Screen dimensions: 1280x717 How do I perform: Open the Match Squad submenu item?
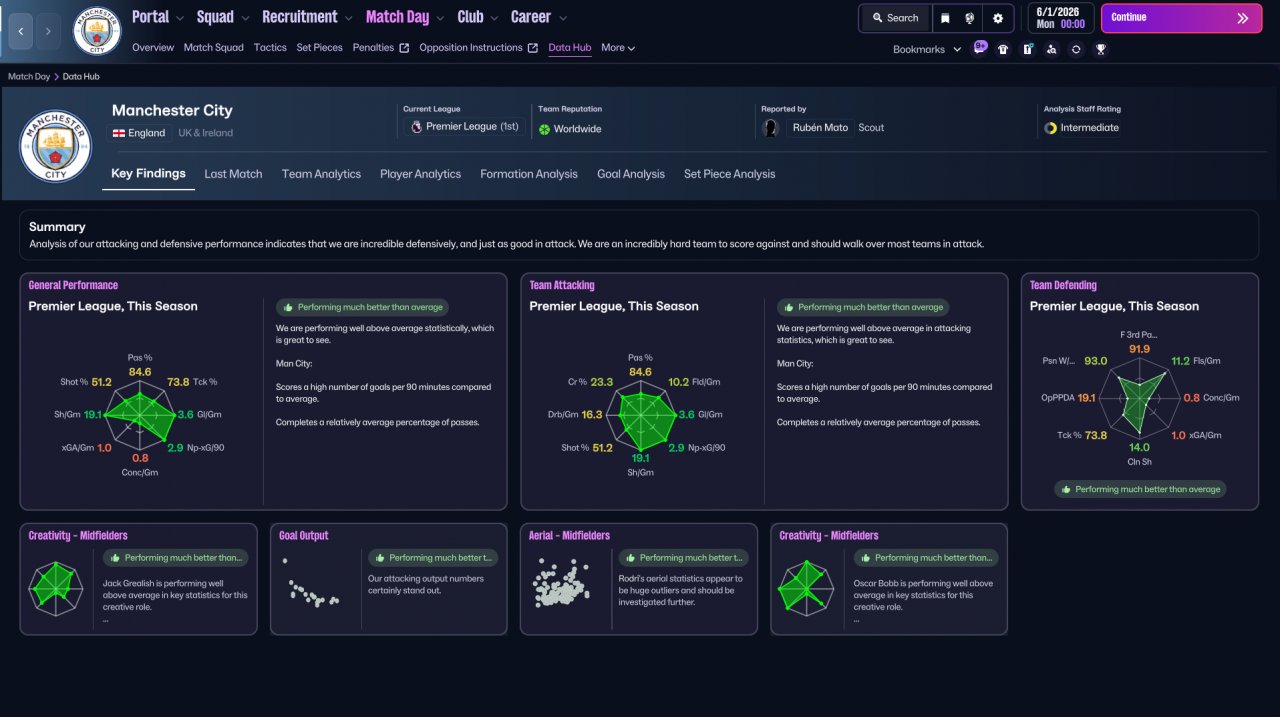click(x=214, y=48)
